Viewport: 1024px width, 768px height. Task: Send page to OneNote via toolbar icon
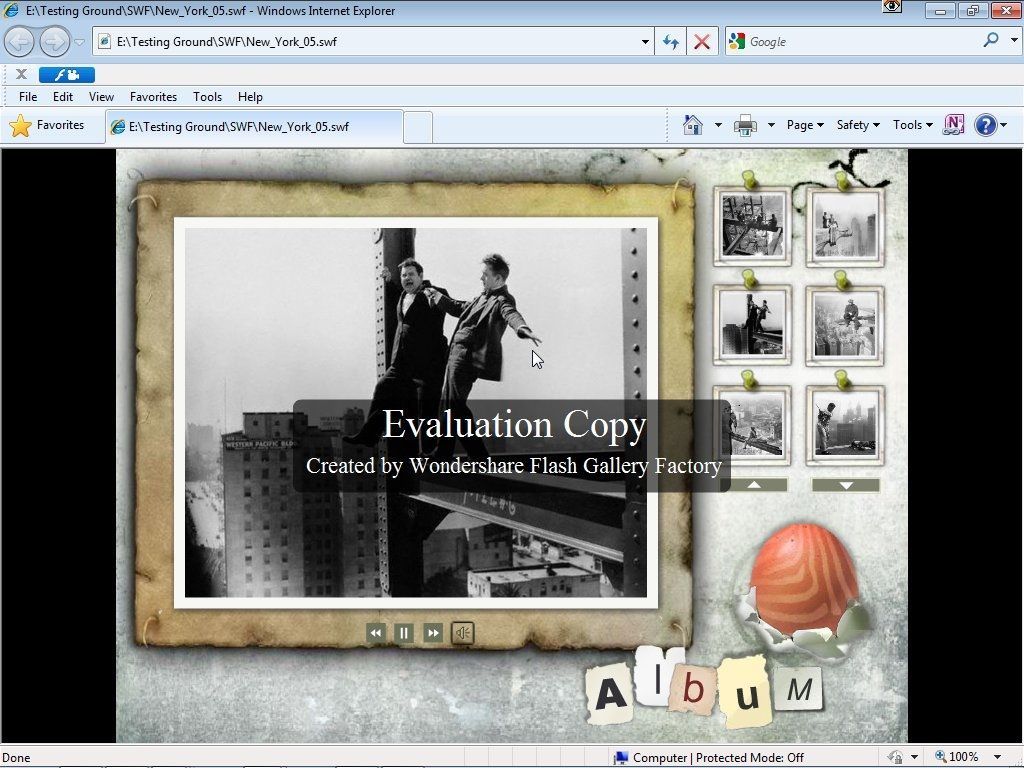tap(952, 125)
